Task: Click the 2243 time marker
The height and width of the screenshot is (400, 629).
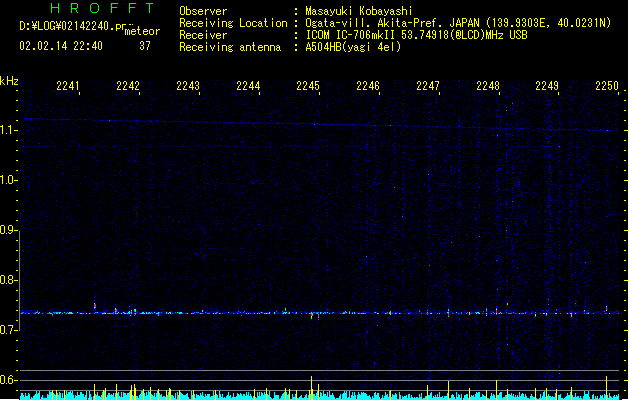Action: pos(188,86)
